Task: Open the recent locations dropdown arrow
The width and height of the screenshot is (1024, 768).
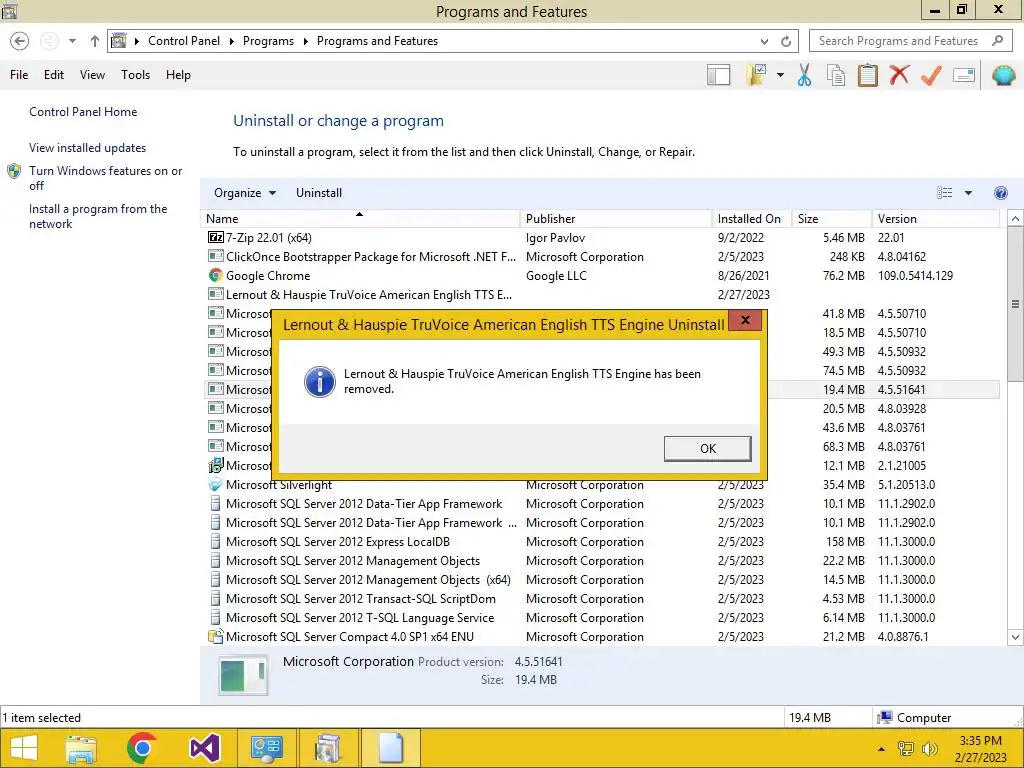Action: [72, 41]
